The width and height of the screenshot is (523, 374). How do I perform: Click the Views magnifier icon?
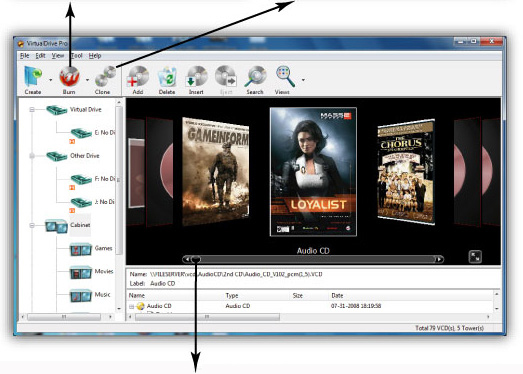click(285, 77)
